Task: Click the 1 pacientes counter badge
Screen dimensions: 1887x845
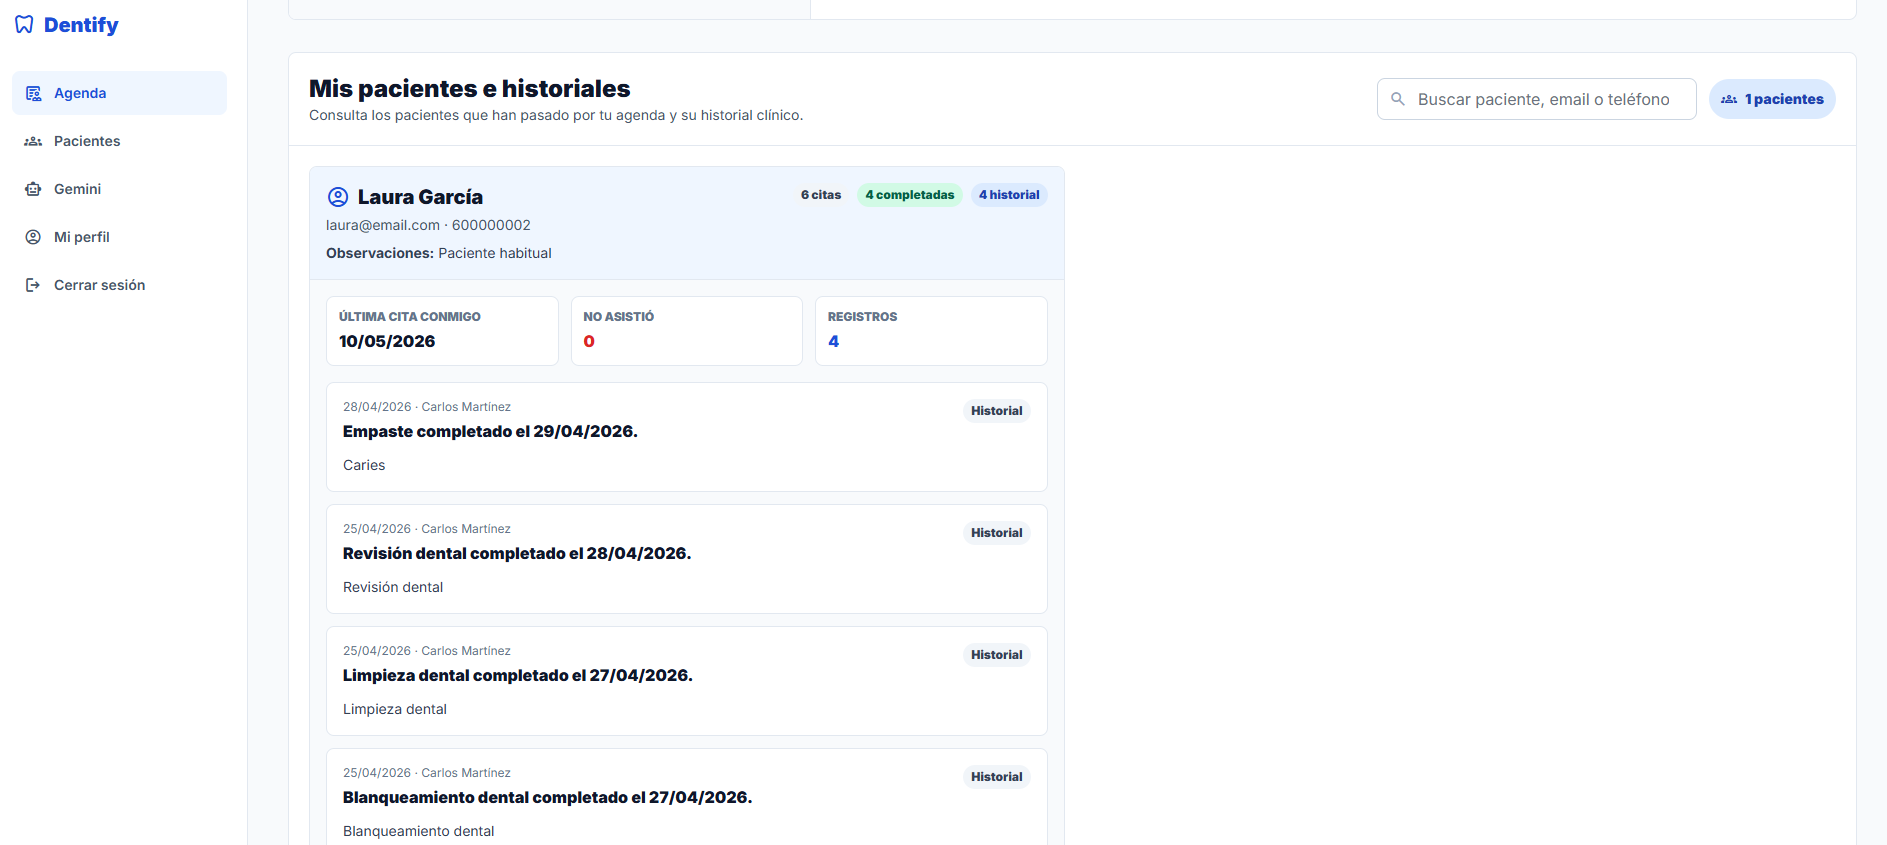Action: click(1772, 99)
